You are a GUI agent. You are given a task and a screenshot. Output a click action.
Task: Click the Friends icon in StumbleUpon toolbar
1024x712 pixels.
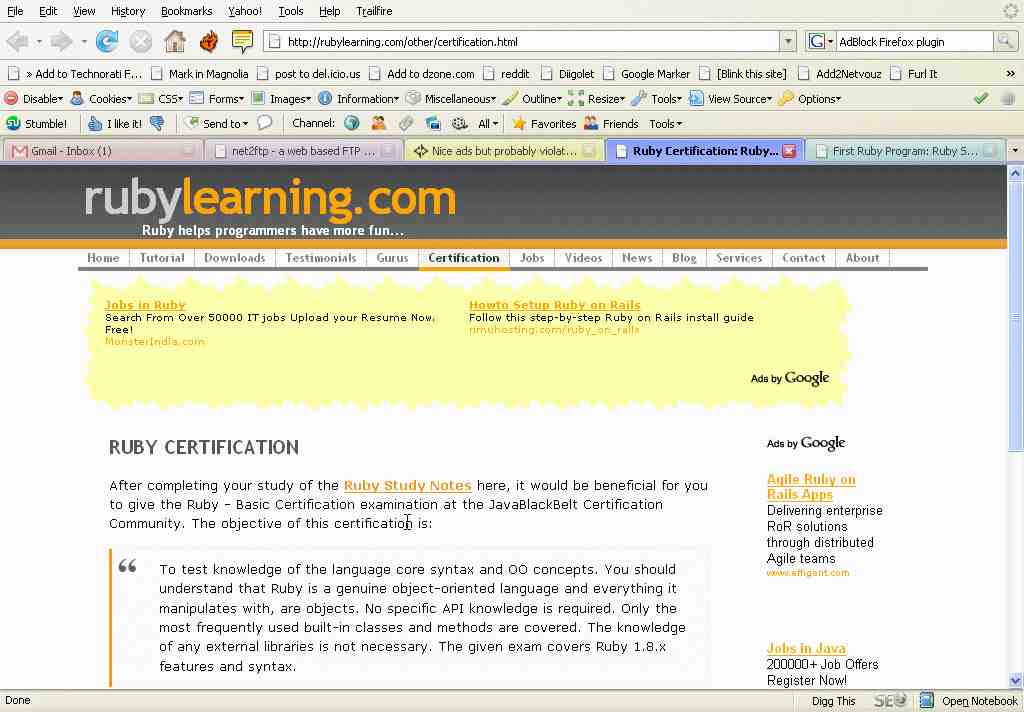coord(591,123)
